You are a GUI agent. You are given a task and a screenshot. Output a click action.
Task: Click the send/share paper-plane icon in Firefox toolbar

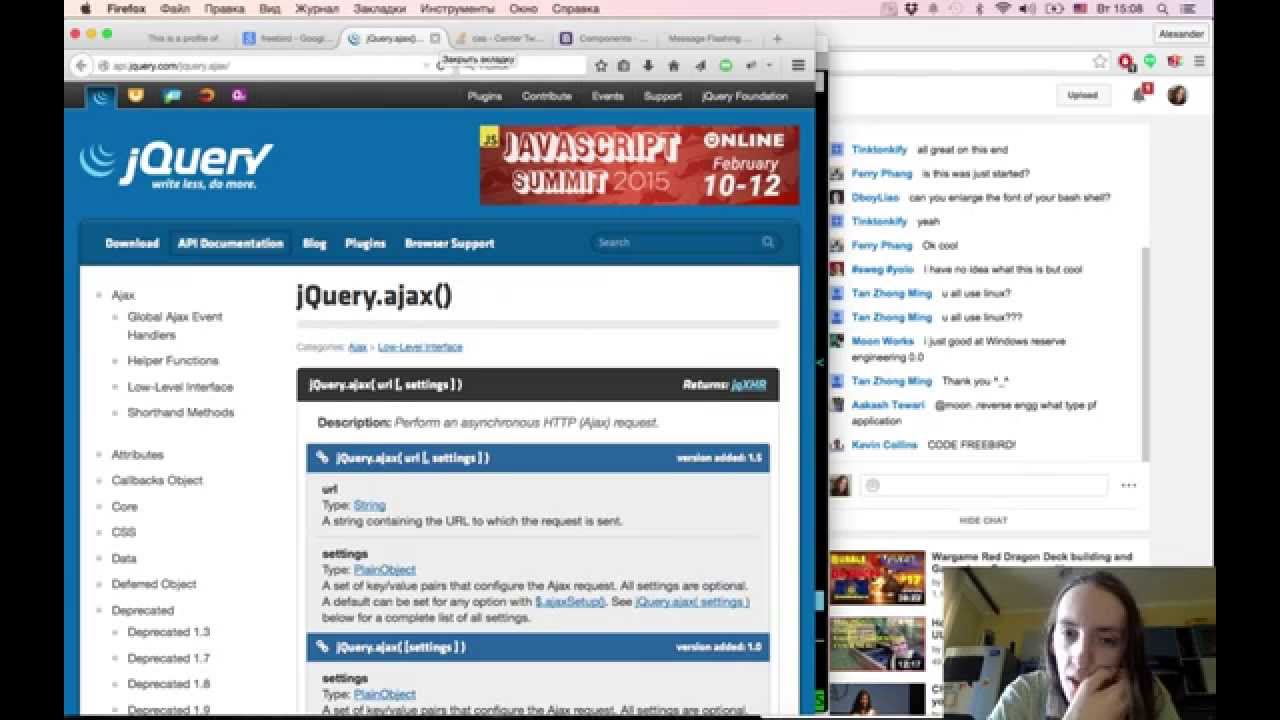point(700,66)
